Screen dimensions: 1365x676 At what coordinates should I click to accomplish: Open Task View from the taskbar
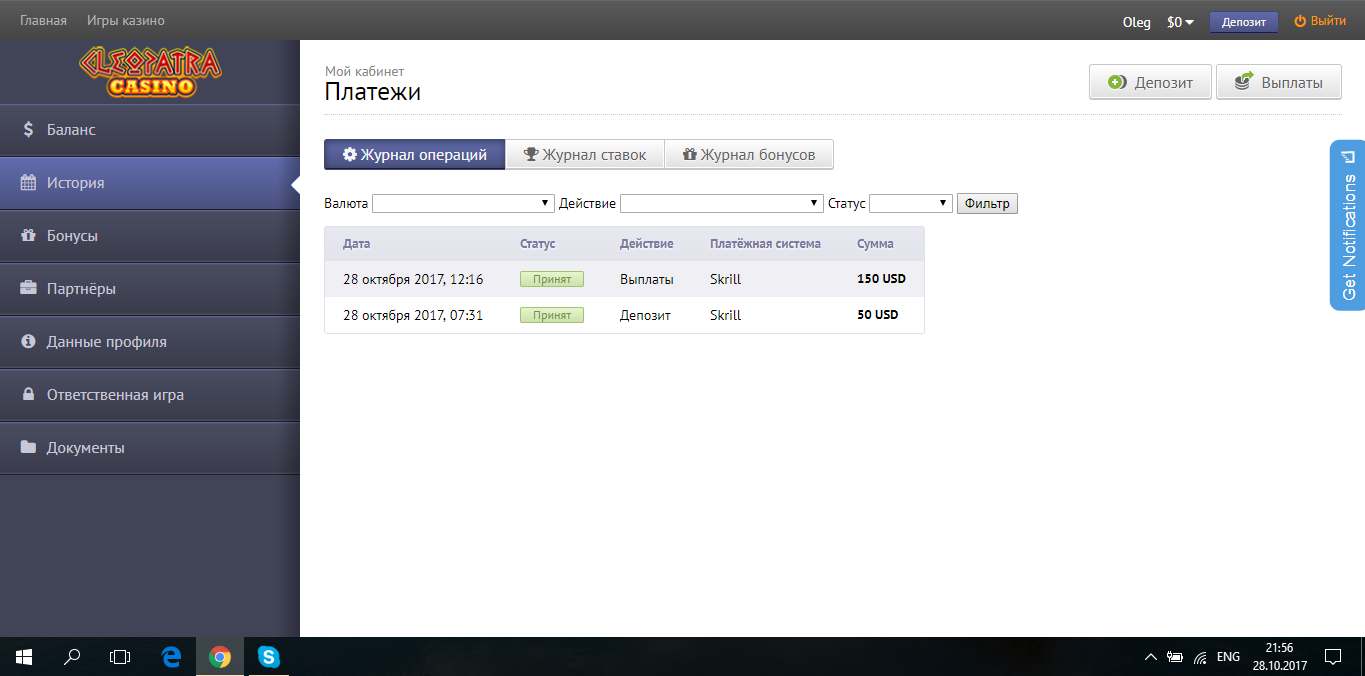click(120, 657)
